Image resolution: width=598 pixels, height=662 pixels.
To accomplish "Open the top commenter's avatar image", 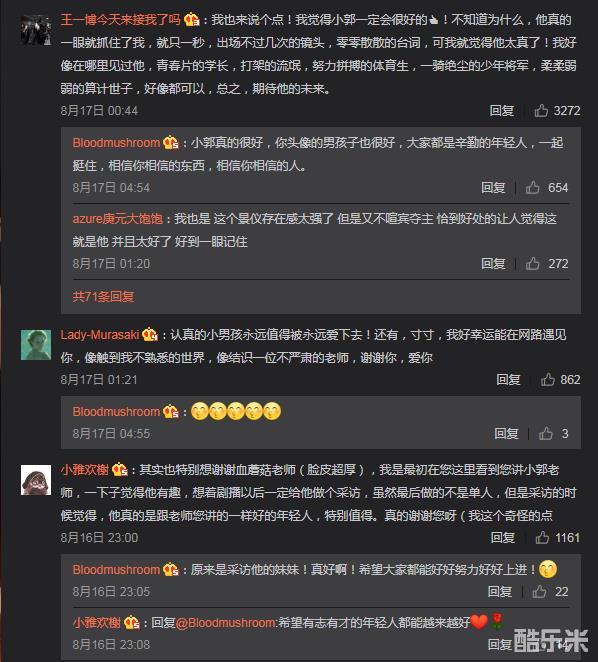I will tap(36, 30).
